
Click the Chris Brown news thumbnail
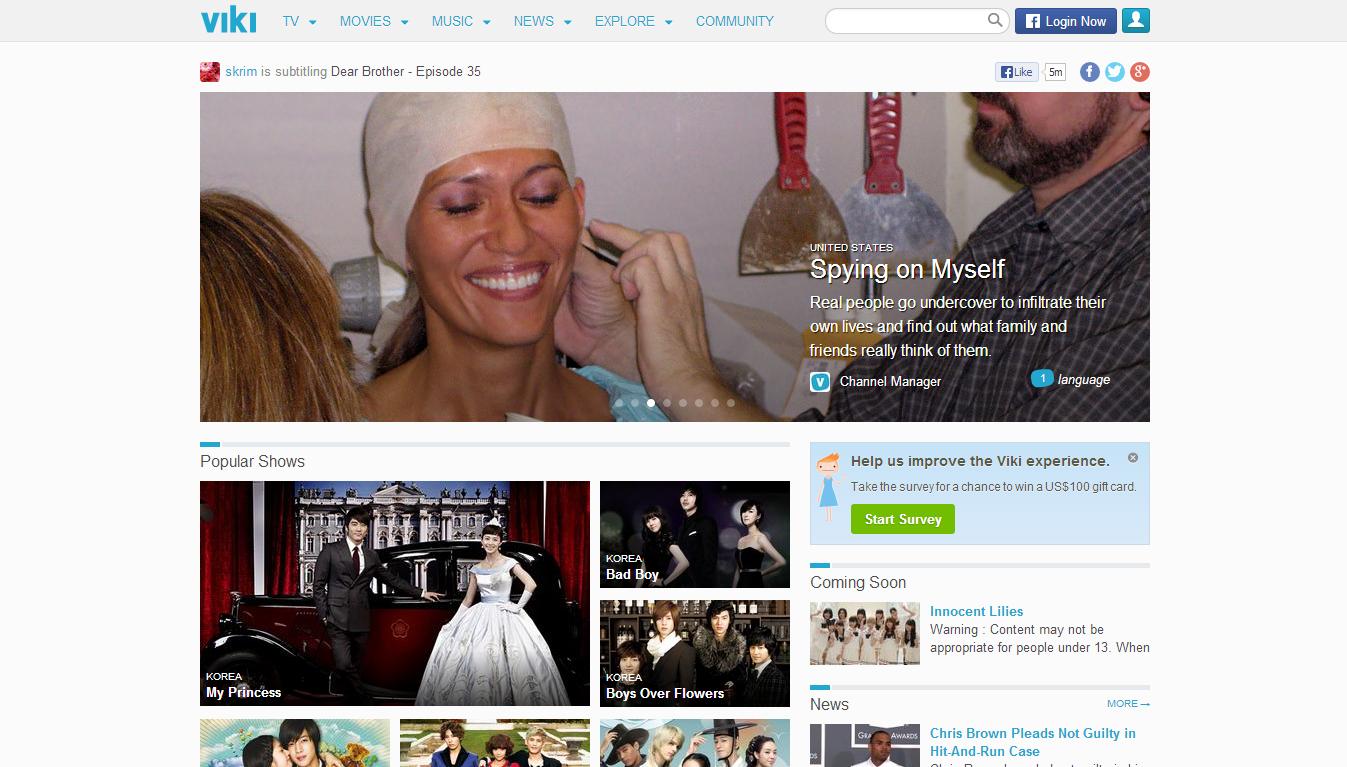click(x=865, y=746)
